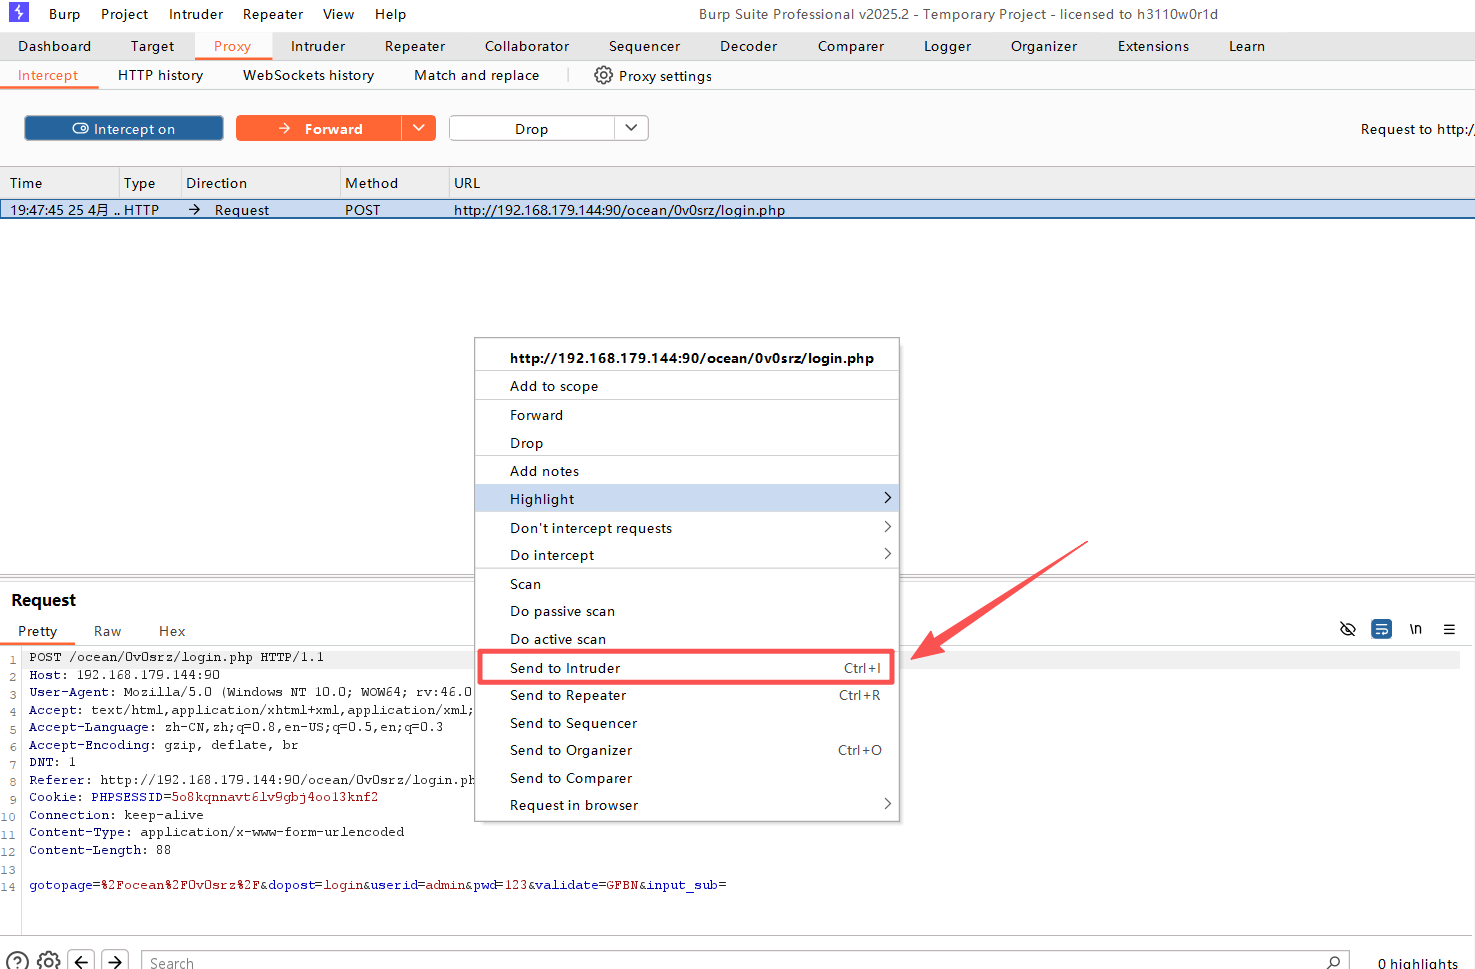Toggle hide non-printable characters eye icon
Viewport: 1475px width, 969px height.
[1348, 629]
